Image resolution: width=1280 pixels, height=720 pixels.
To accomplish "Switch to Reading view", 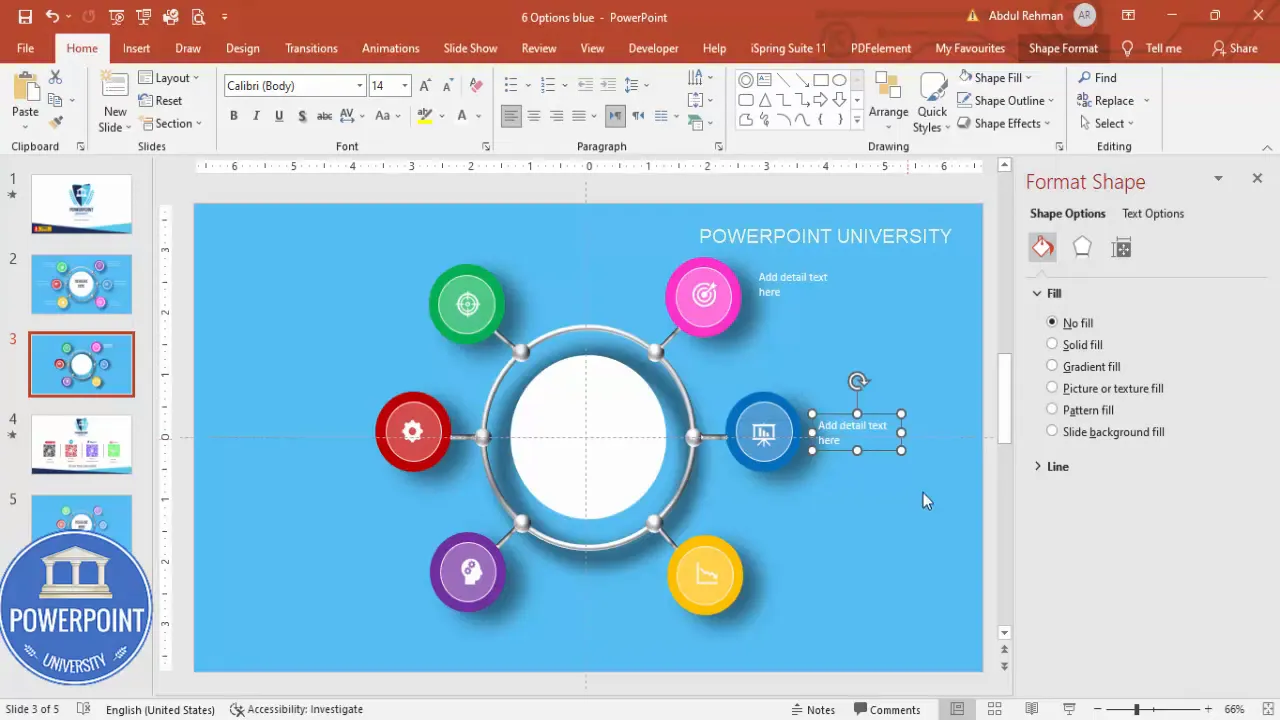I will [x=1031, y=709].
